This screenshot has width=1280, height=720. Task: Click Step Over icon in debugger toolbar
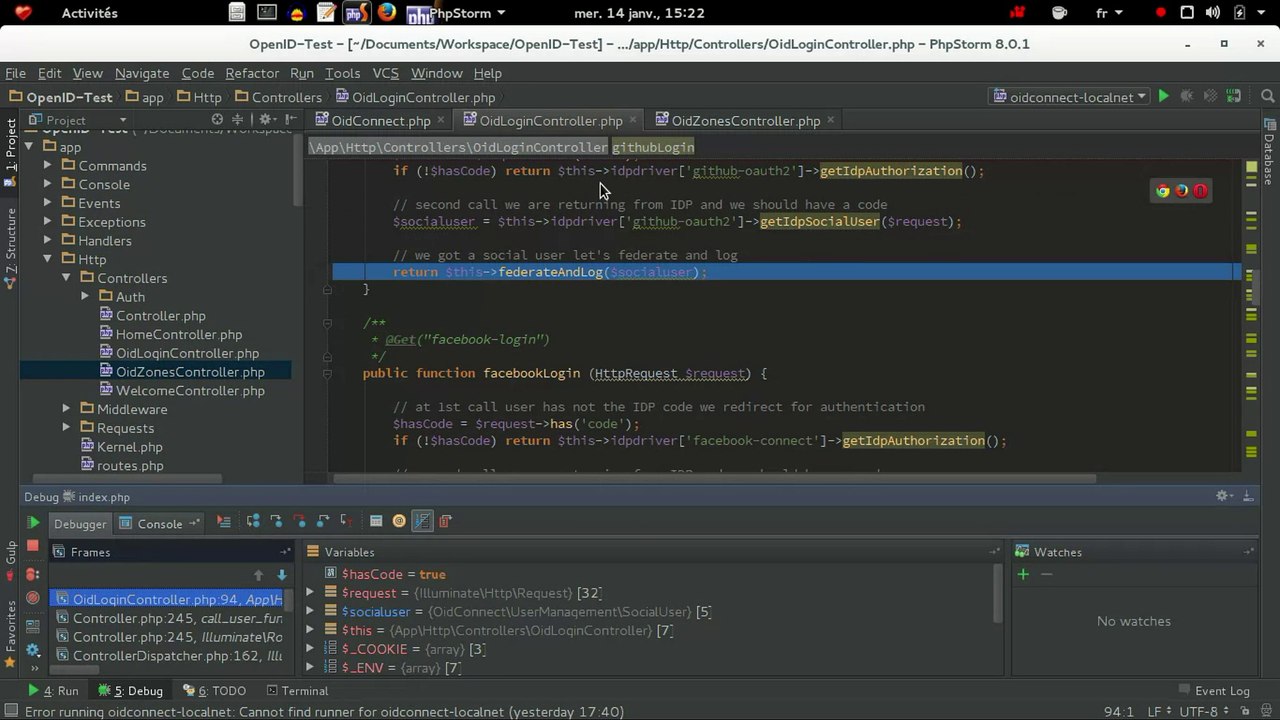tap(253, 521)
